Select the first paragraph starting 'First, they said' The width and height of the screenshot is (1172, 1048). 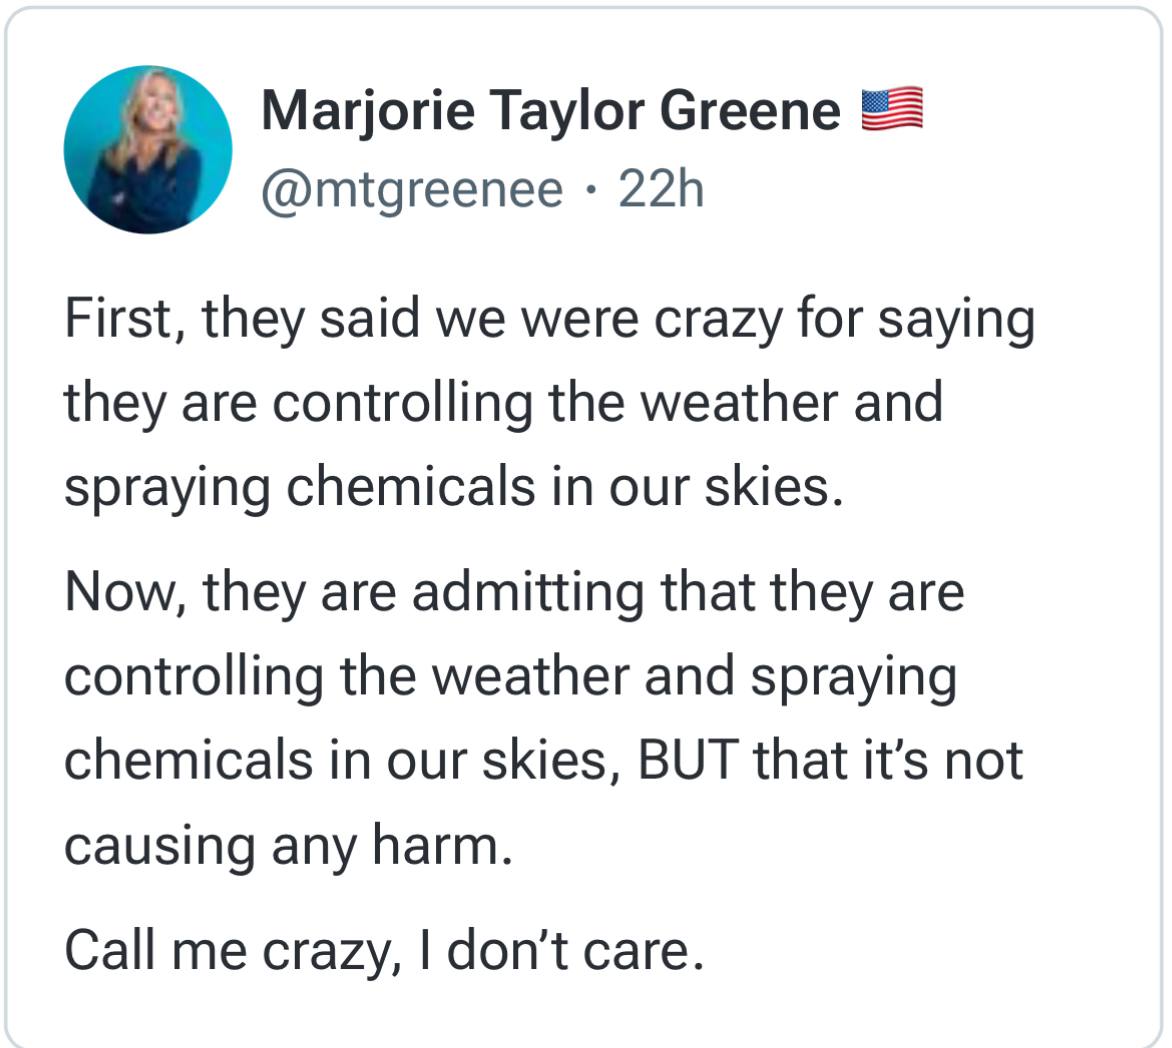point(549,402)
